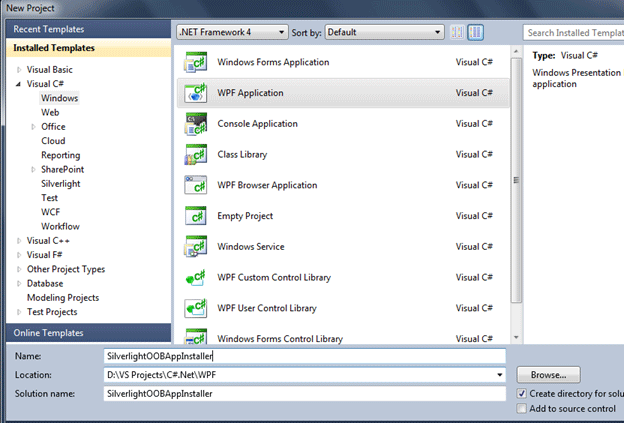Click the Windows Forms Application template icon
624x423 pixels.
tap(195, 62)
